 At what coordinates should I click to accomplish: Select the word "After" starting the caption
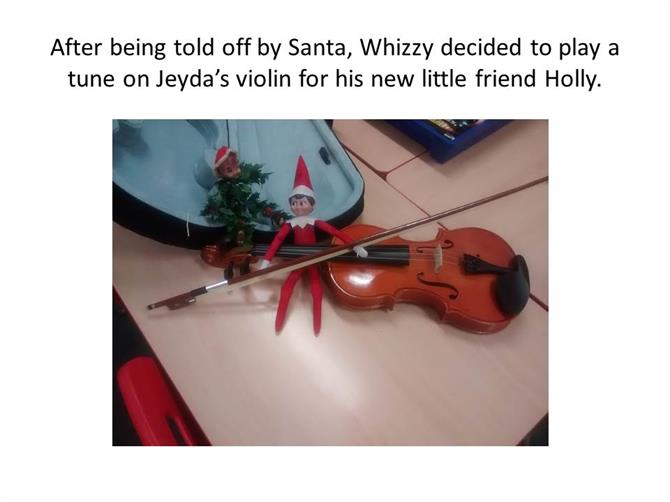[77, 48]
